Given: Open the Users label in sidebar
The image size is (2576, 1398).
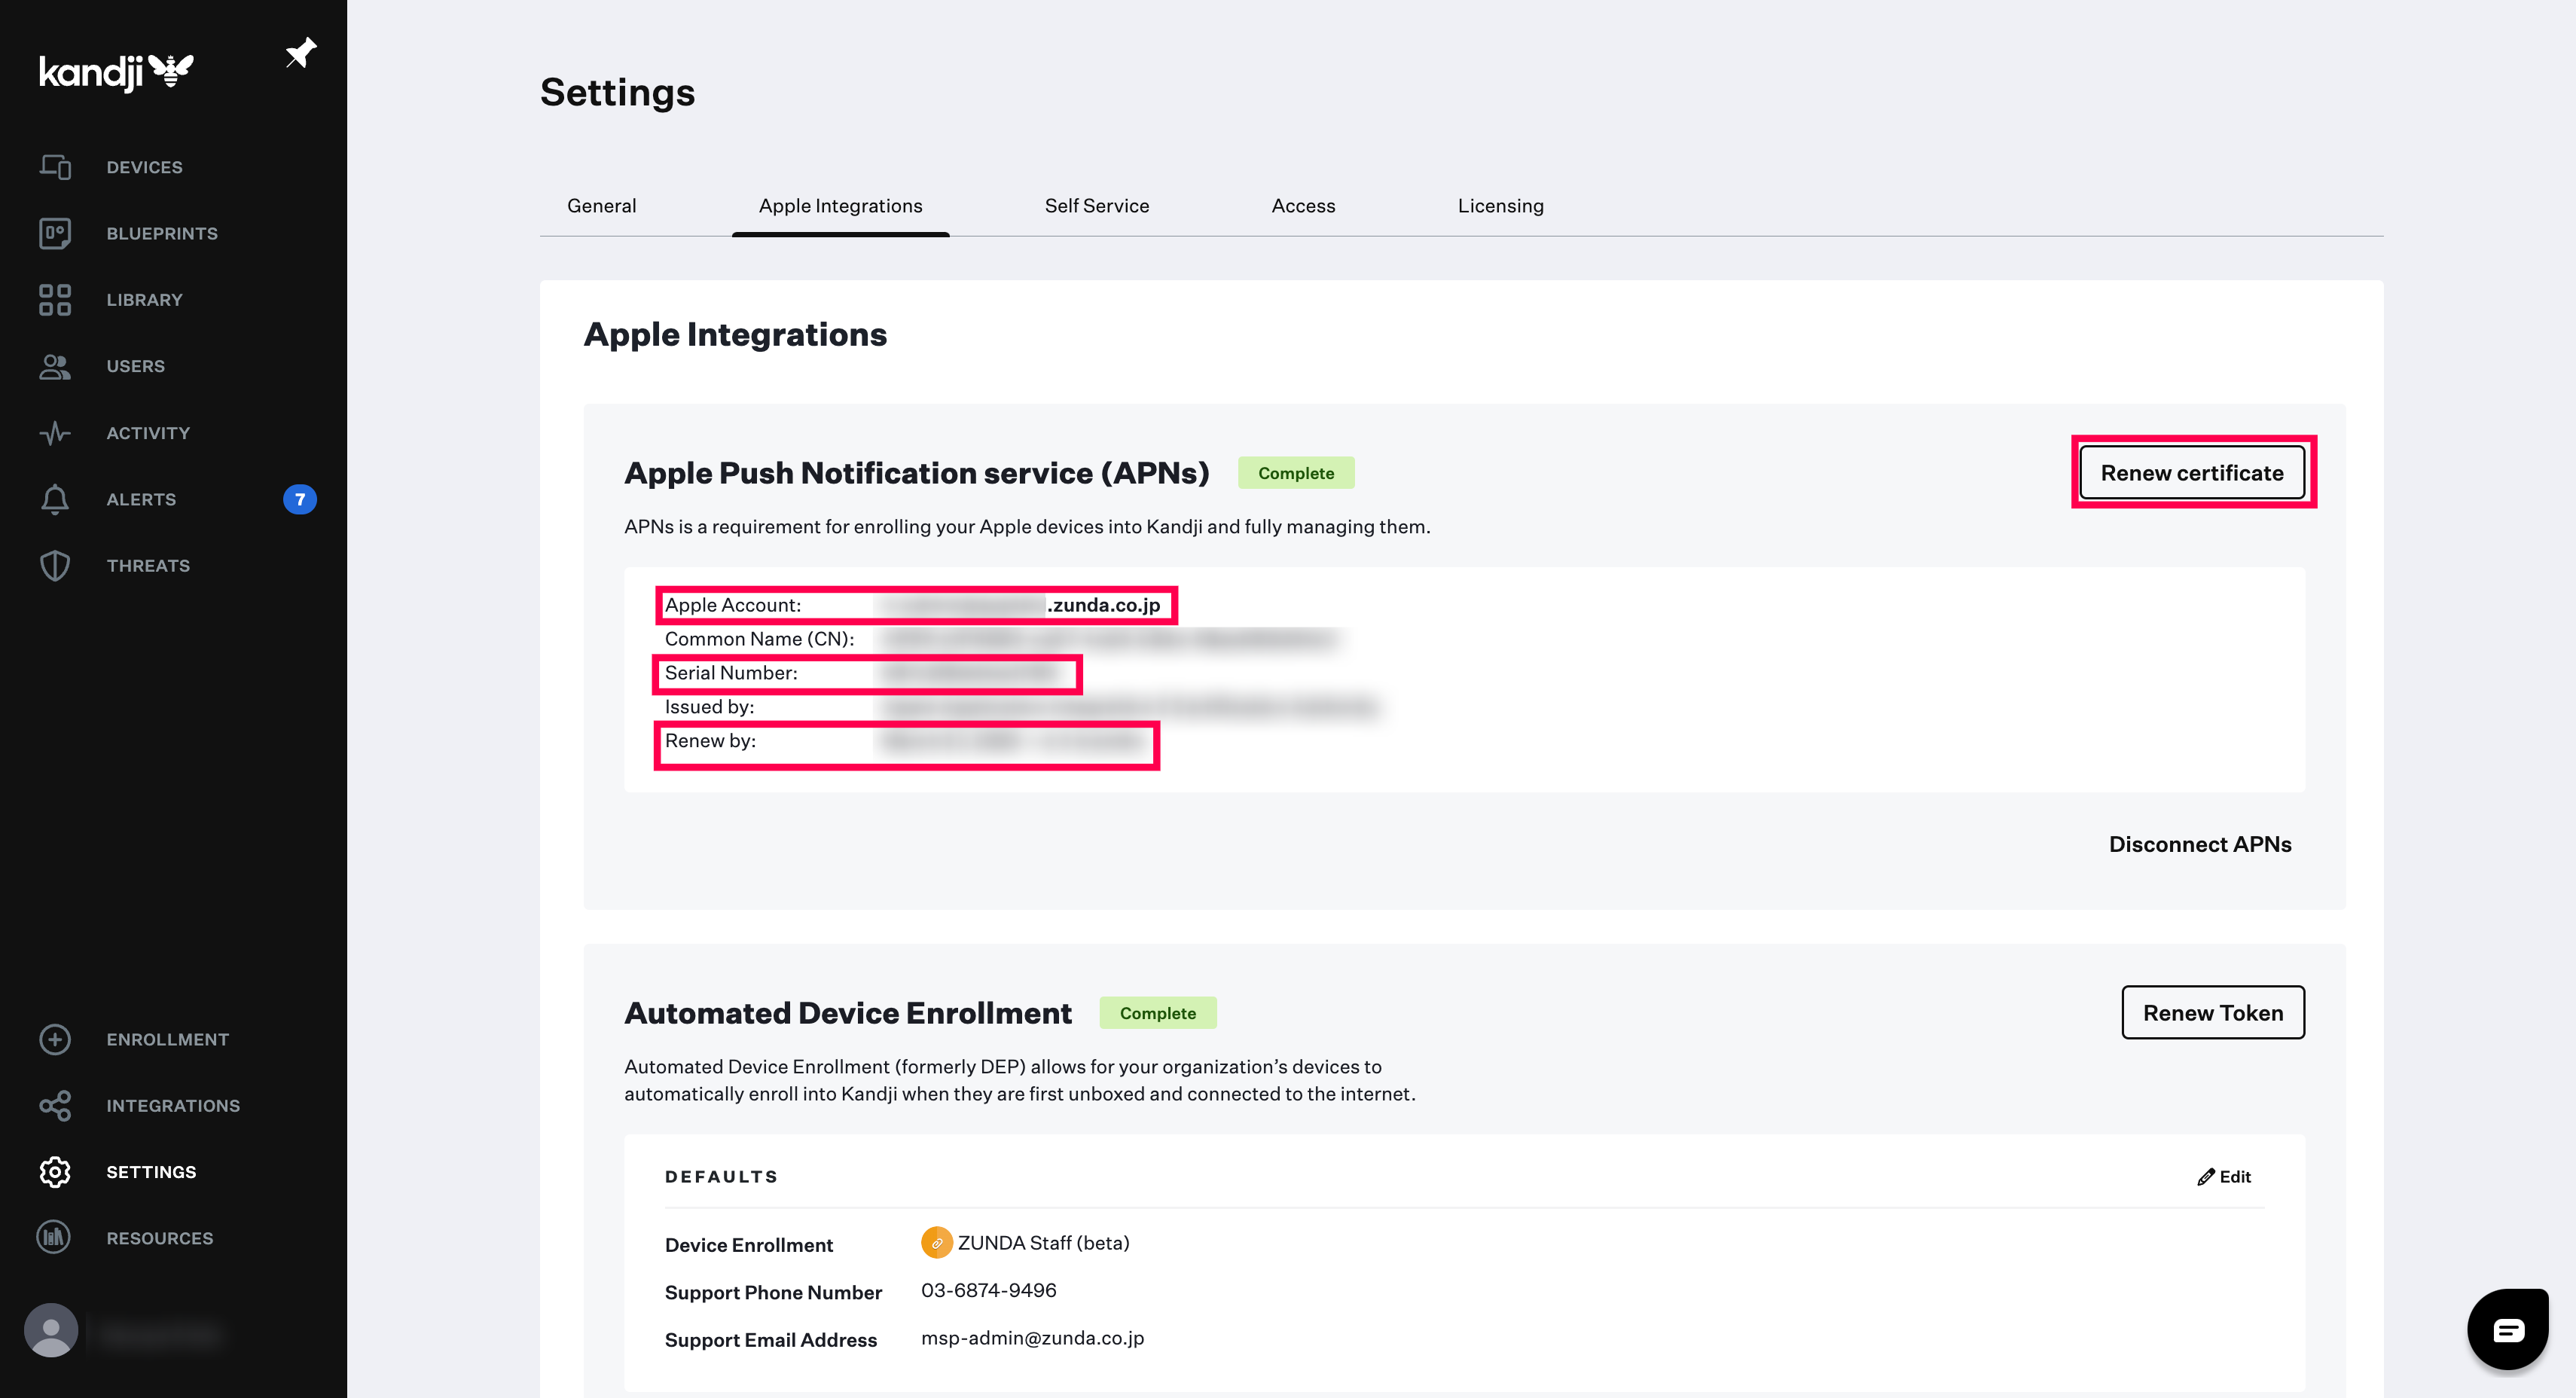Looking at the screenshot, I should coord(136,366).
